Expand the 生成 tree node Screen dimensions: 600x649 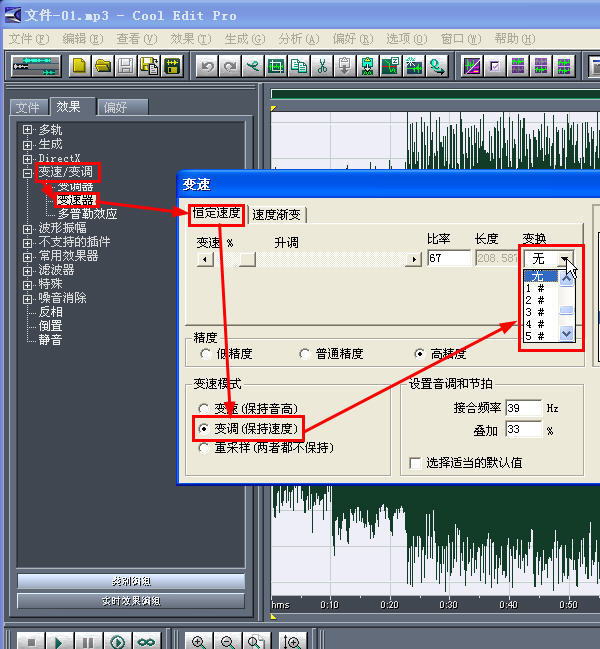(27, 145)
